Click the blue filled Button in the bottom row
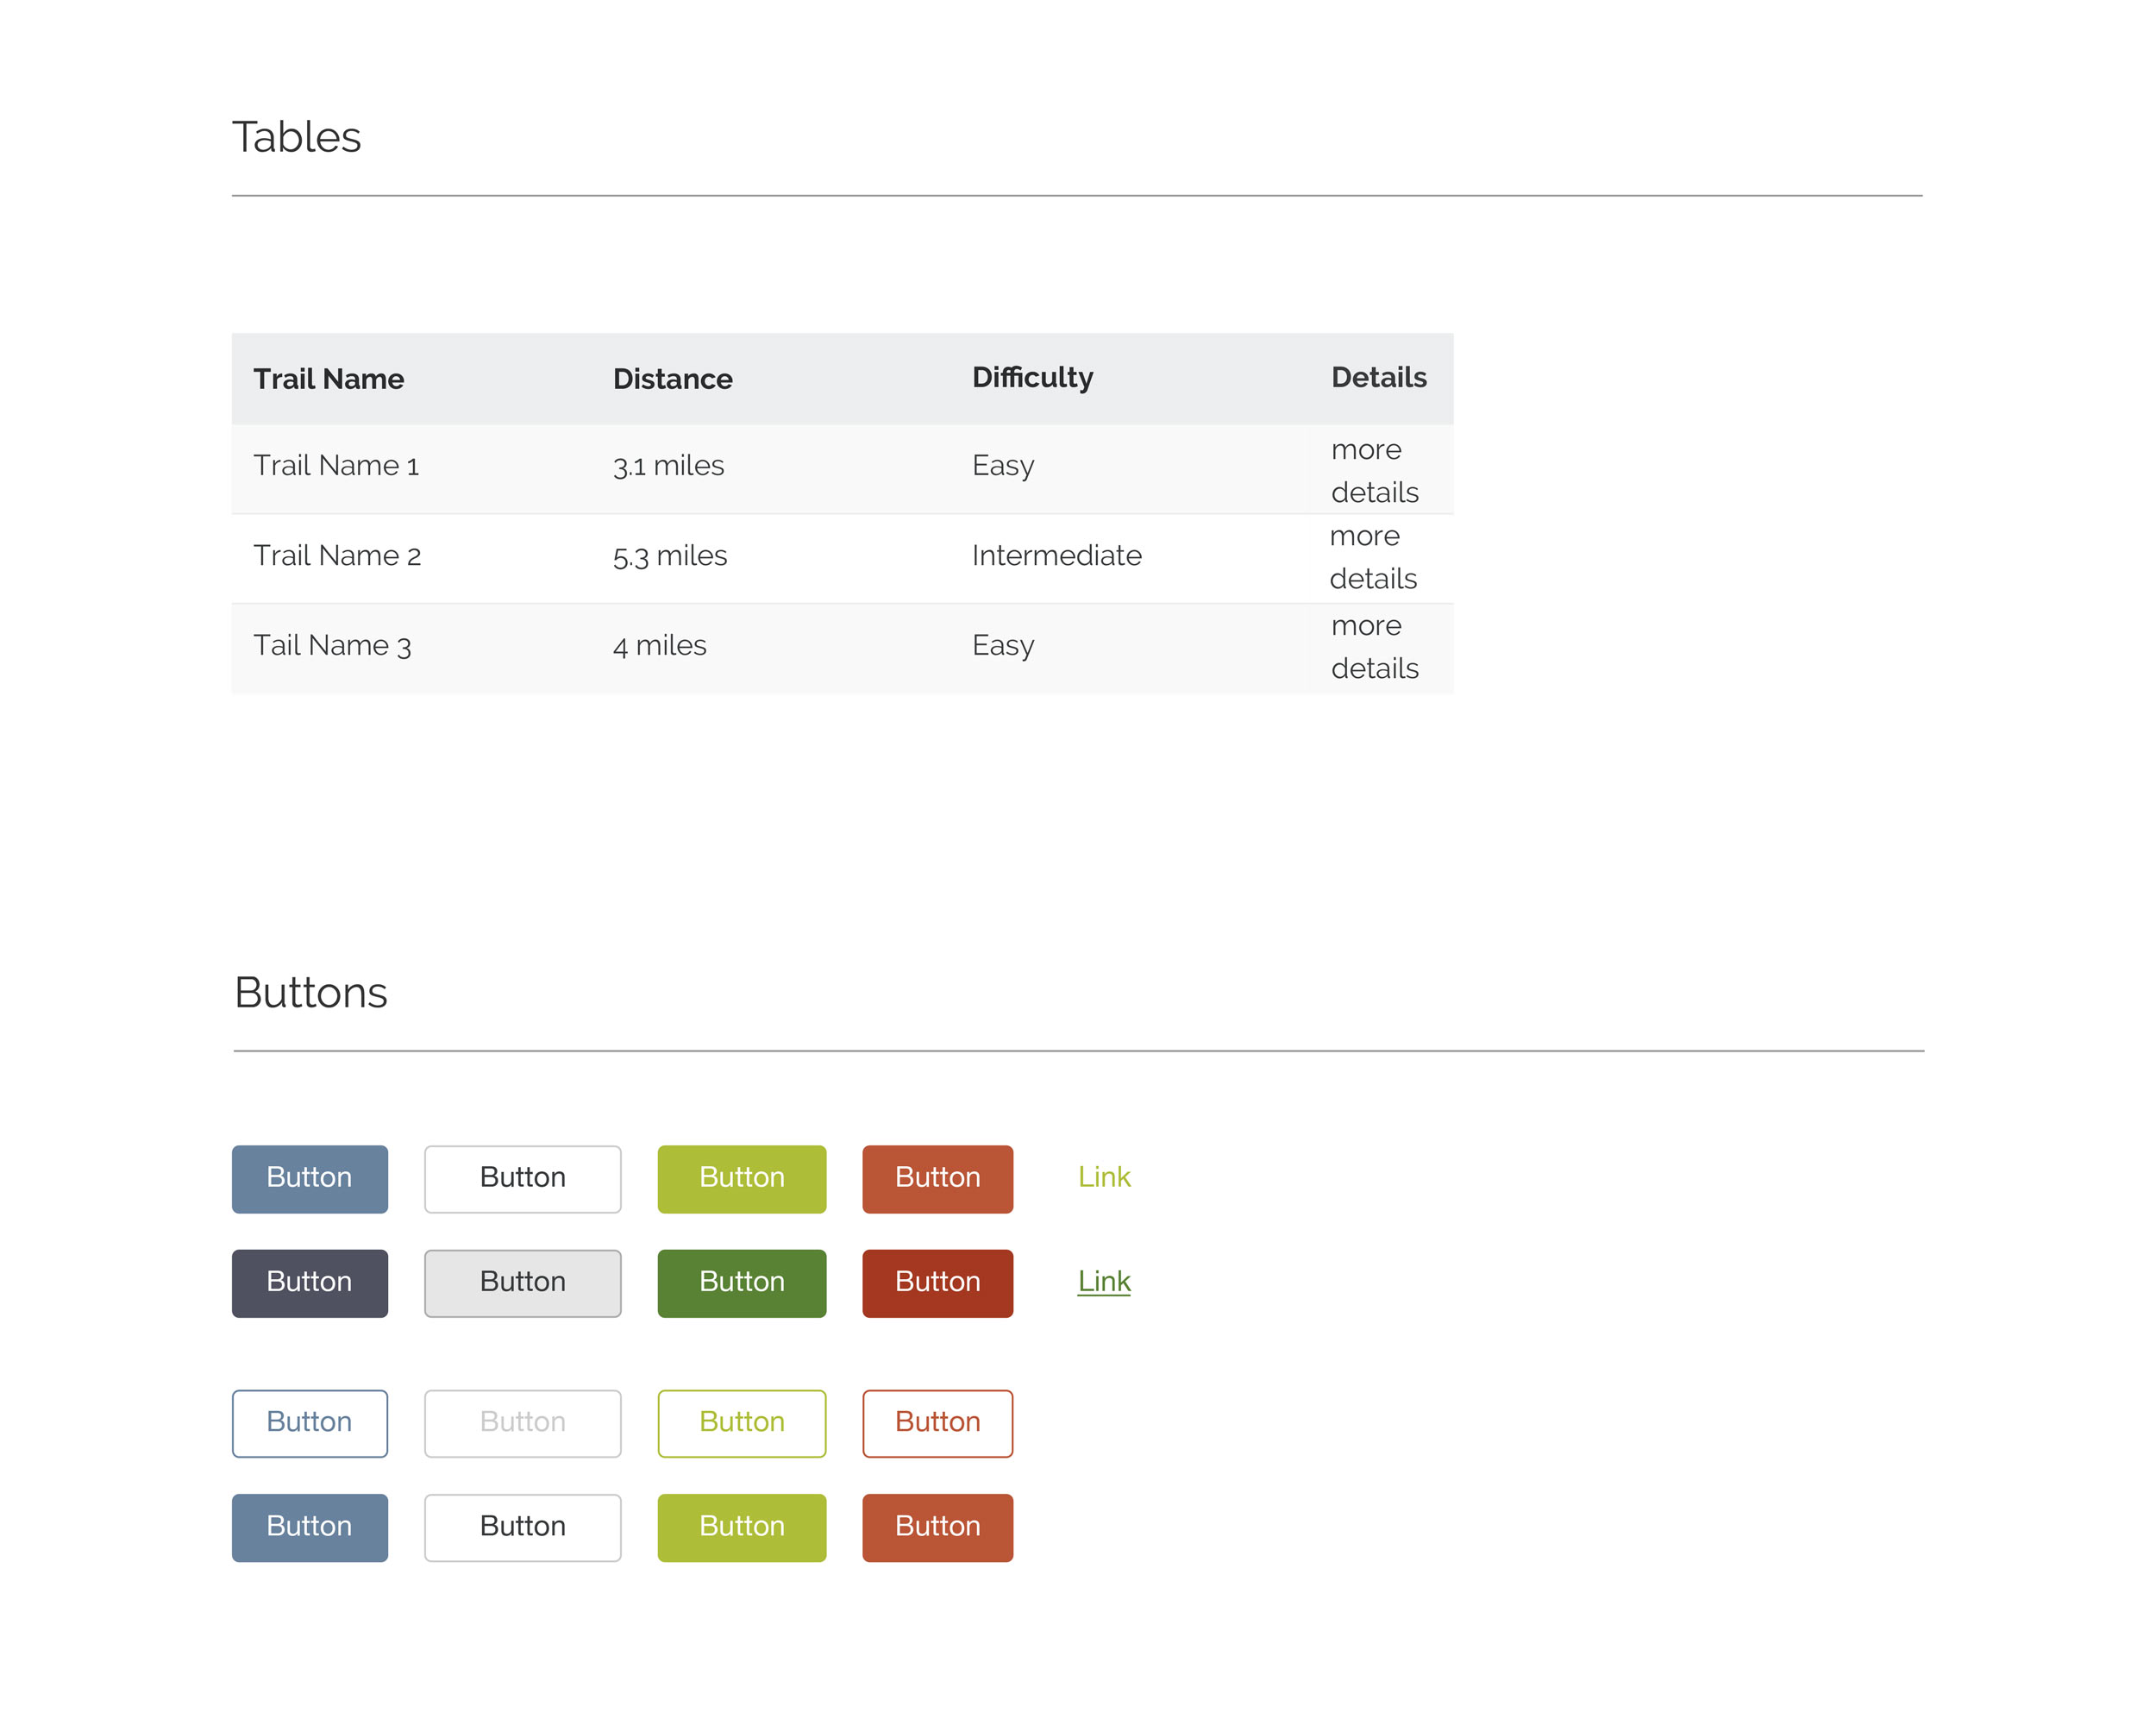Screen dimensions: 2156x1725 point(310,1527)
